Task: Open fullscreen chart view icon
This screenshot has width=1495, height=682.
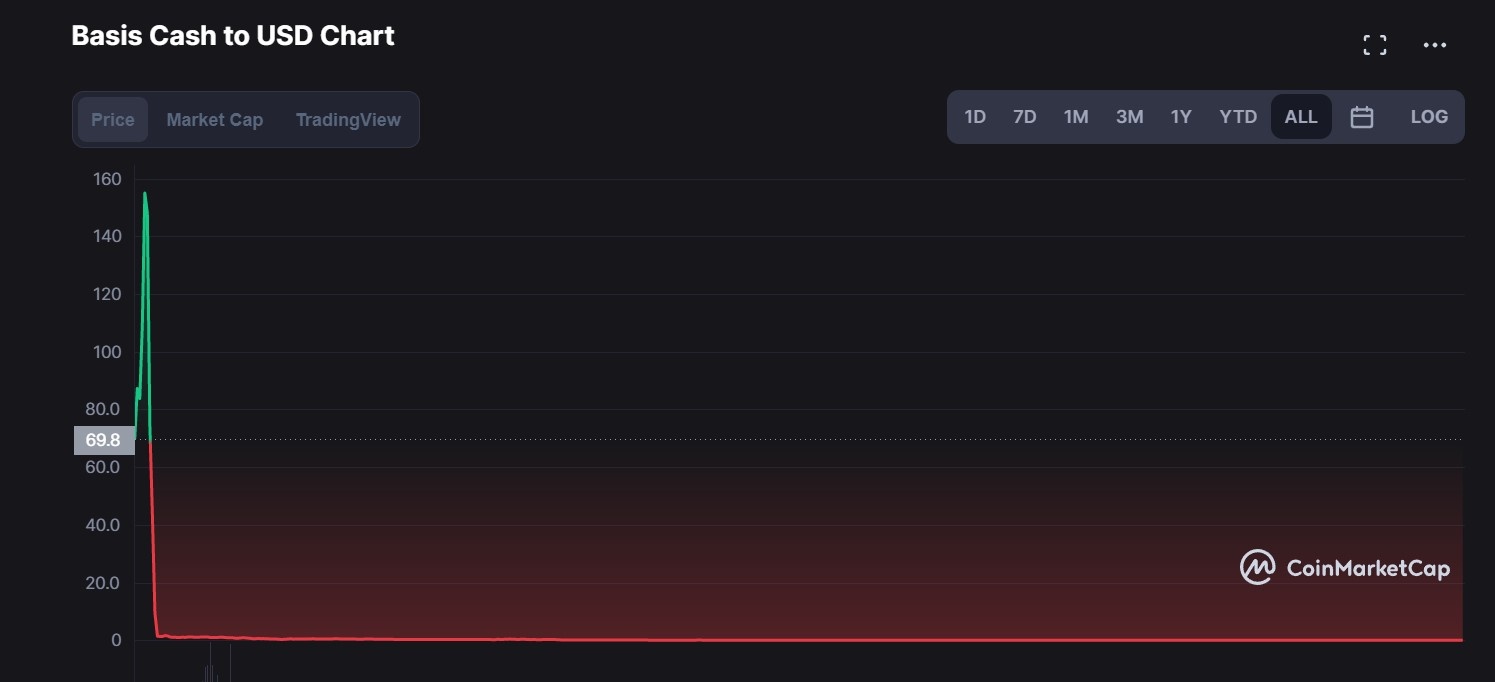Action: (1375, 45)
